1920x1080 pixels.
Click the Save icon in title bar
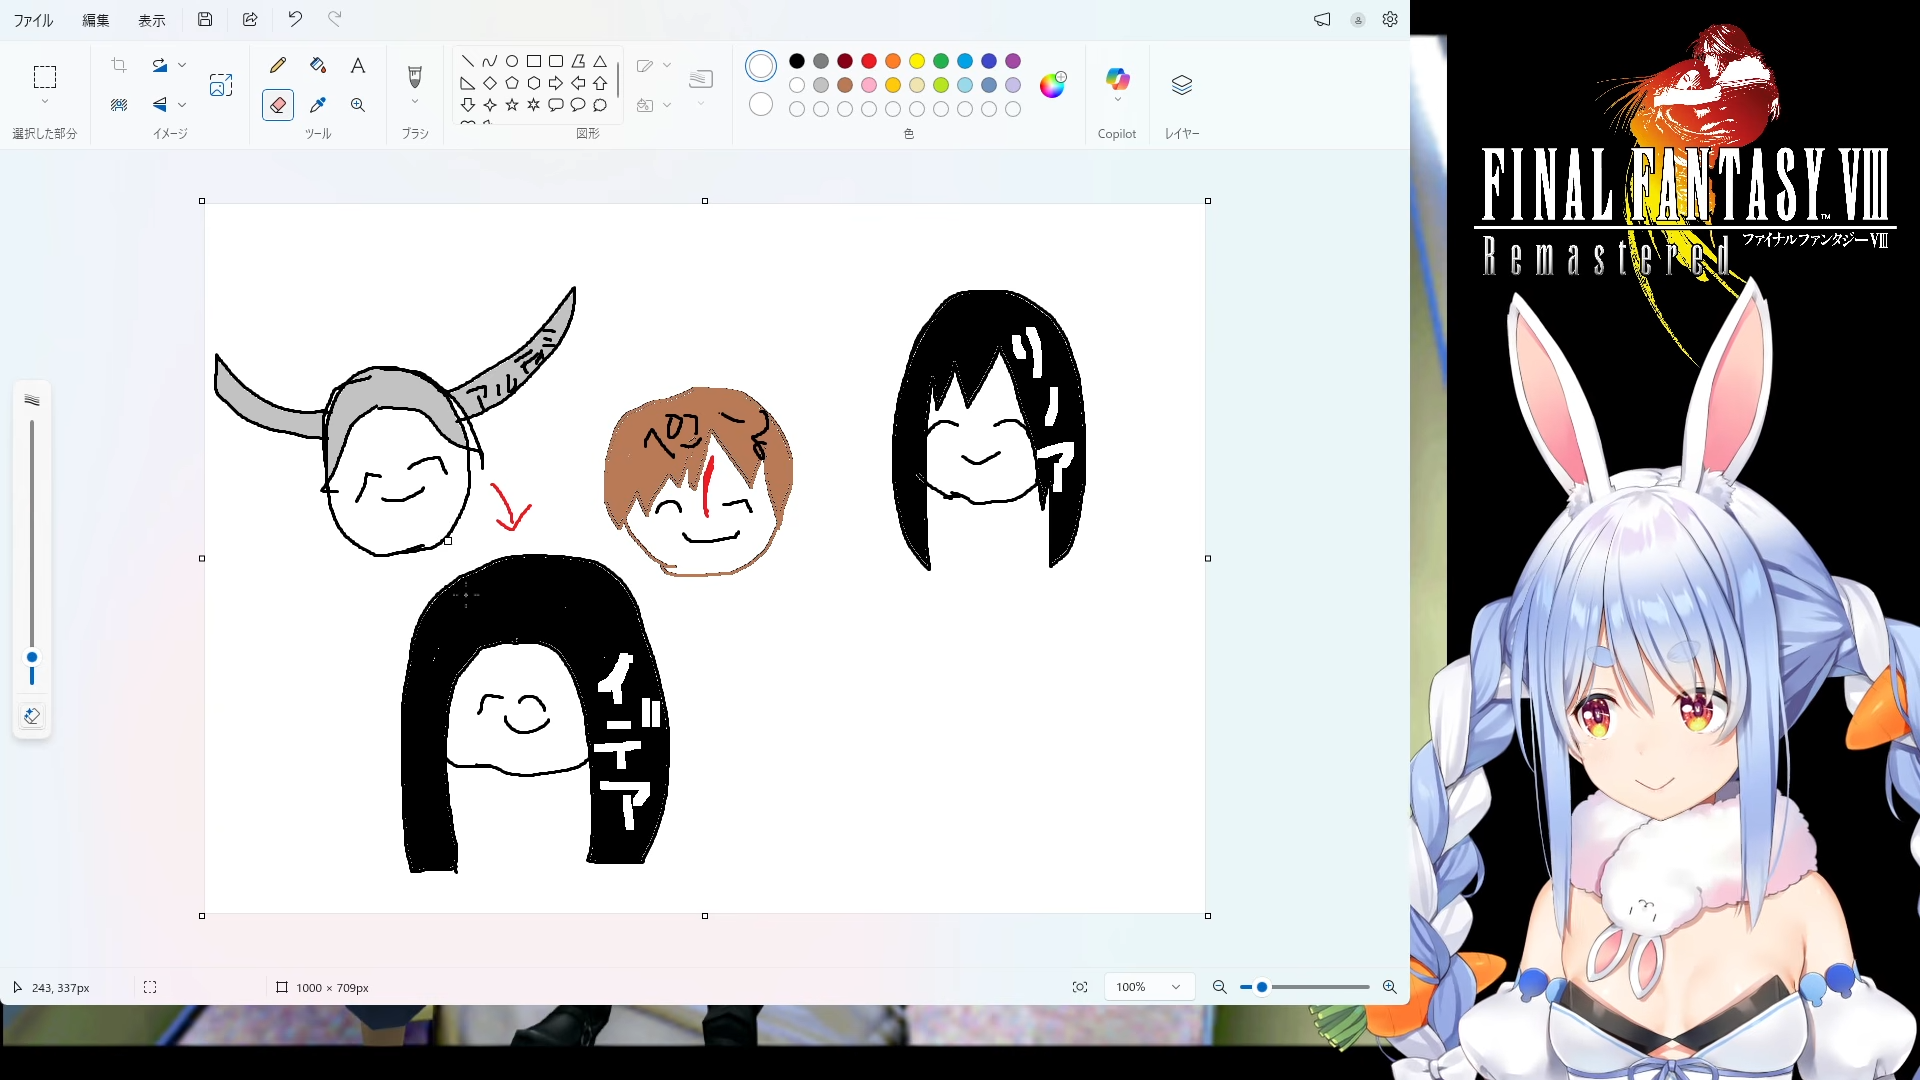tap(205, 19)
